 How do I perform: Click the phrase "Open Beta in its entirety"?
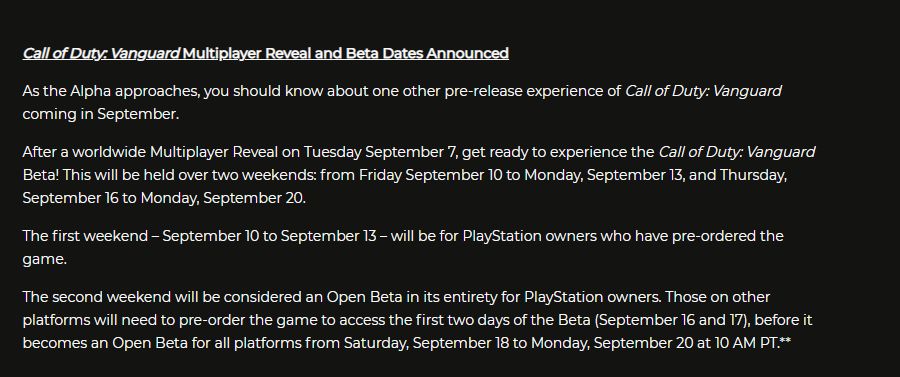pos(423,297)
